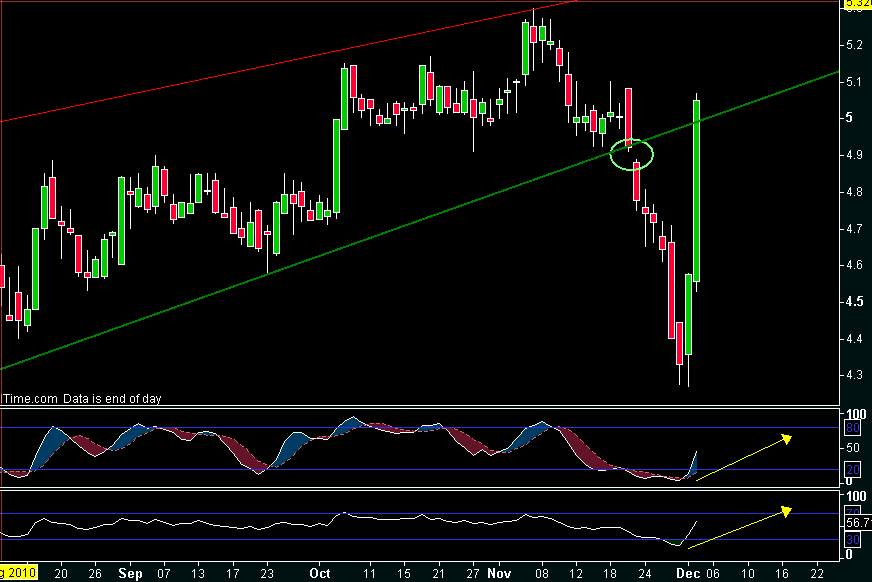Click date label 21 on time axis
872x582 pixels.
point(438,573)
